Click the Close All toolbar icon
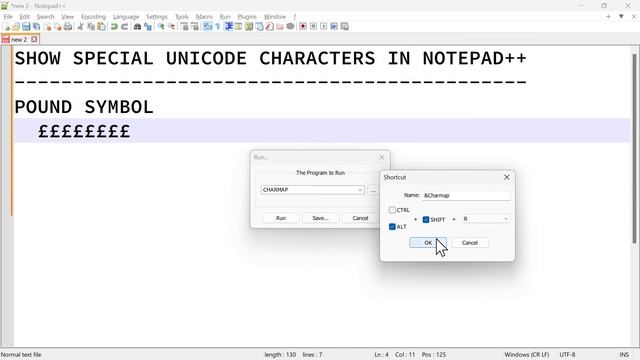Viewport: 640px width, 360px height. coord(58,27)
